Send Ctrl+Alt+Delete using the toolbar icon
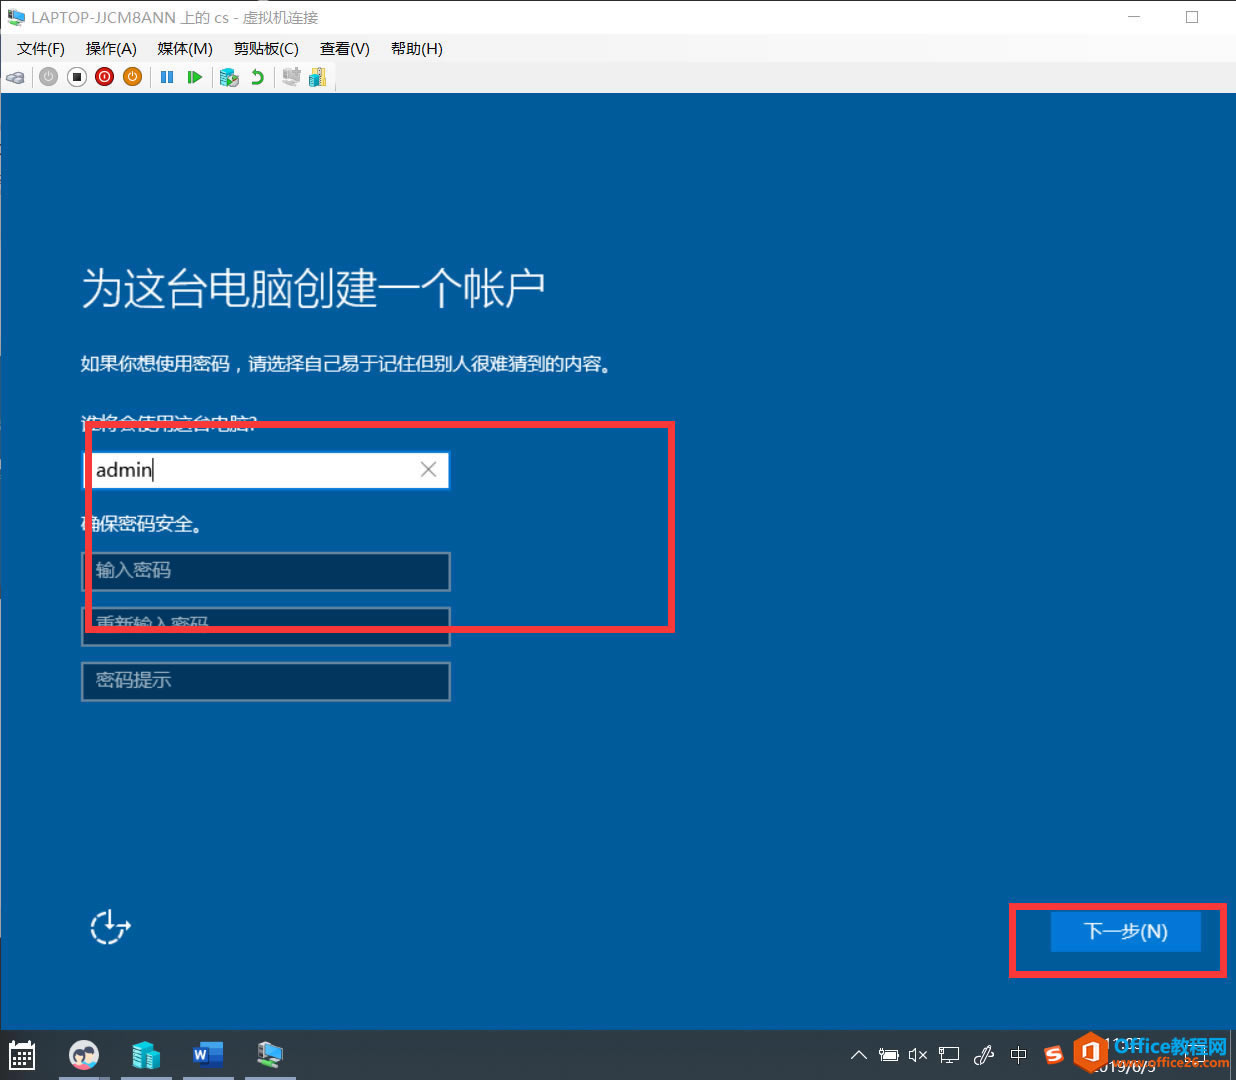Screen dimensions: 1236x1080 15,77
